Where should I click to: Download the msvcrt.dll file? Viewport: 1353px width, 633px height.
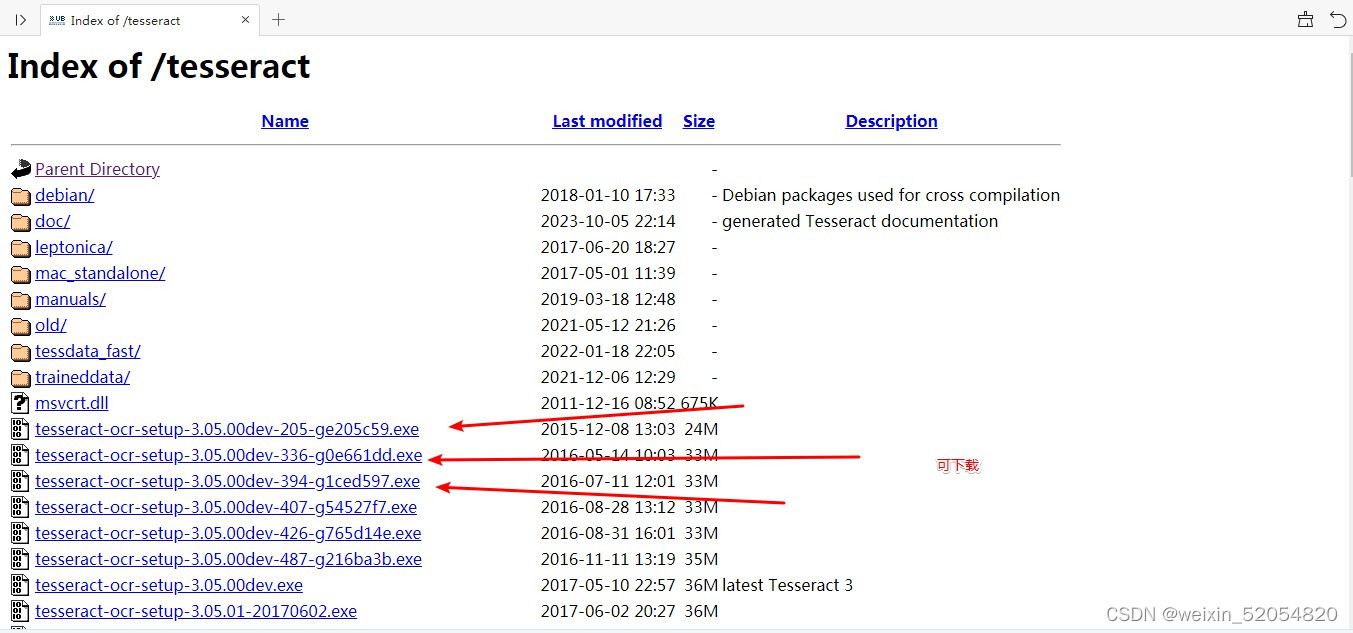click(72, 403)
